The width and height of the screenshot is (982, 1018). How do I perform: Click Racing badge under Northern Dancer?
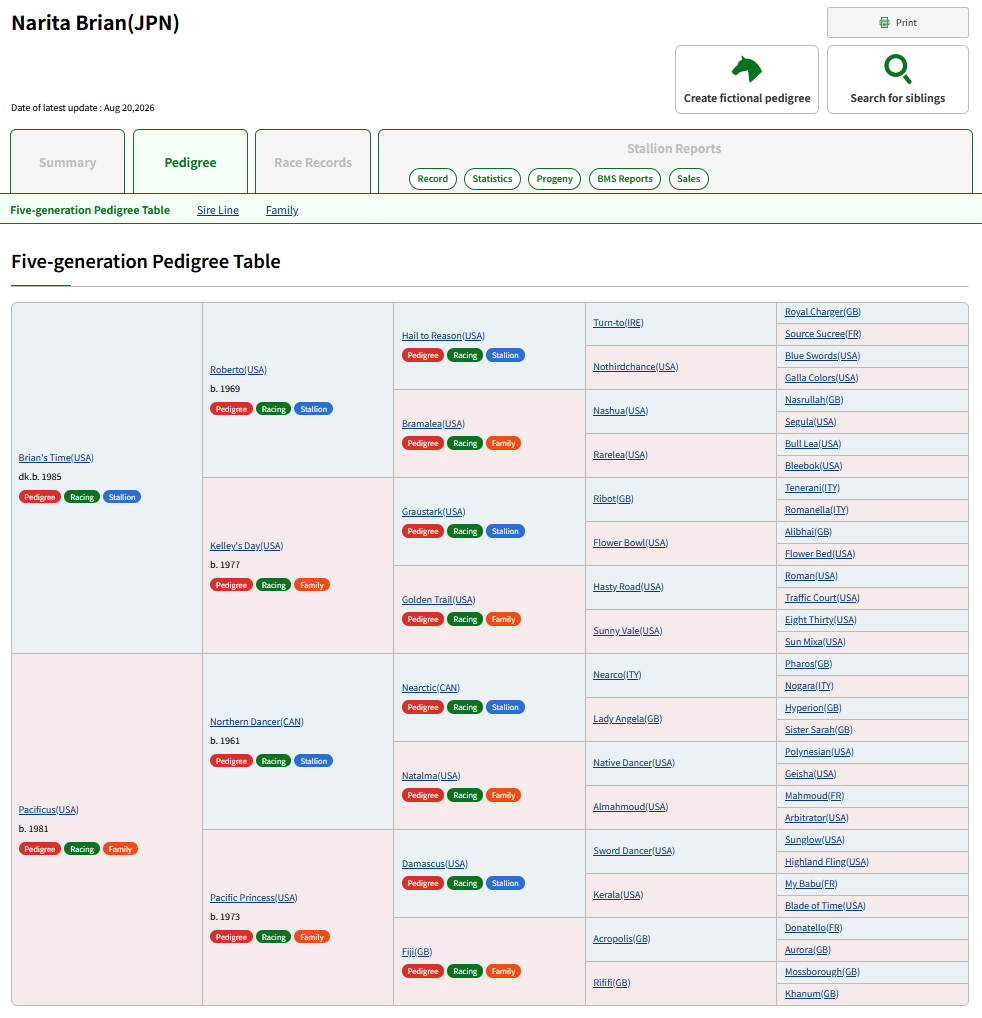pos(273,761)
